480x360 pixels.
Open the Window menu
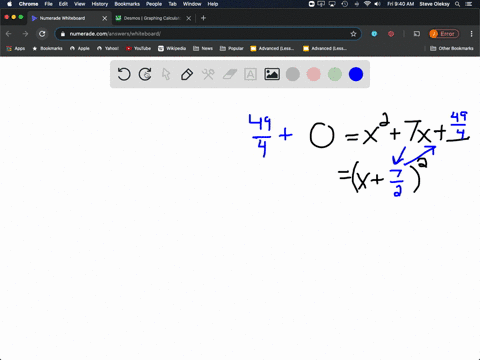192,4
